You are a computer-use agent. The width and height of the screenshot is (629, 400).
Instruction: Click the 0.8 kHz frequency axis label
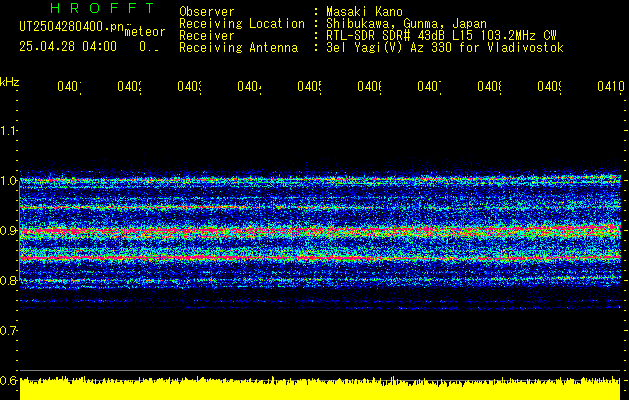tap(8, 280)
